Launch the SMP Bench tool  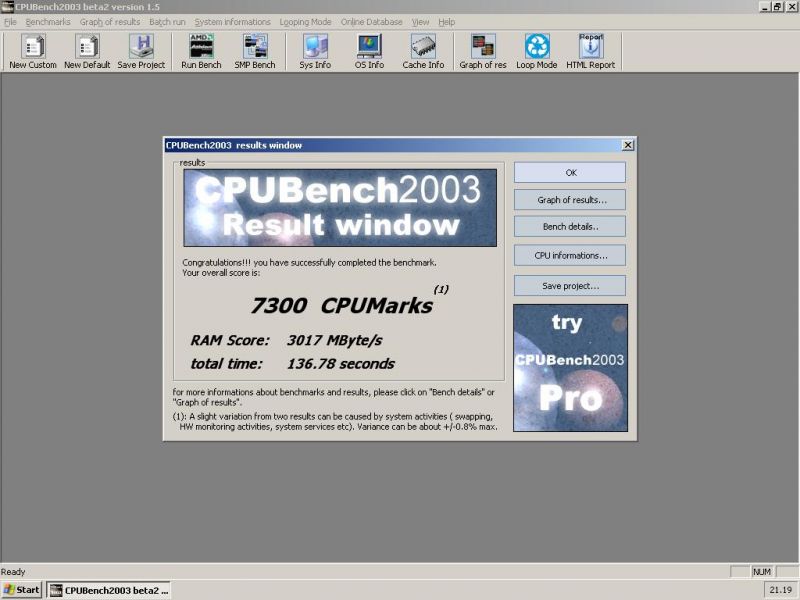tap(255, 52)
